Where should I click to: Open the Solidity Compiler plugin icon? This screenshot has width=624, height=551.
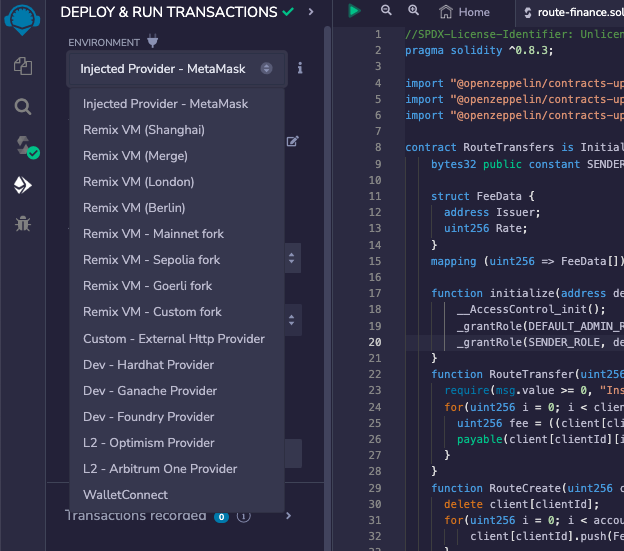[22, 146]
